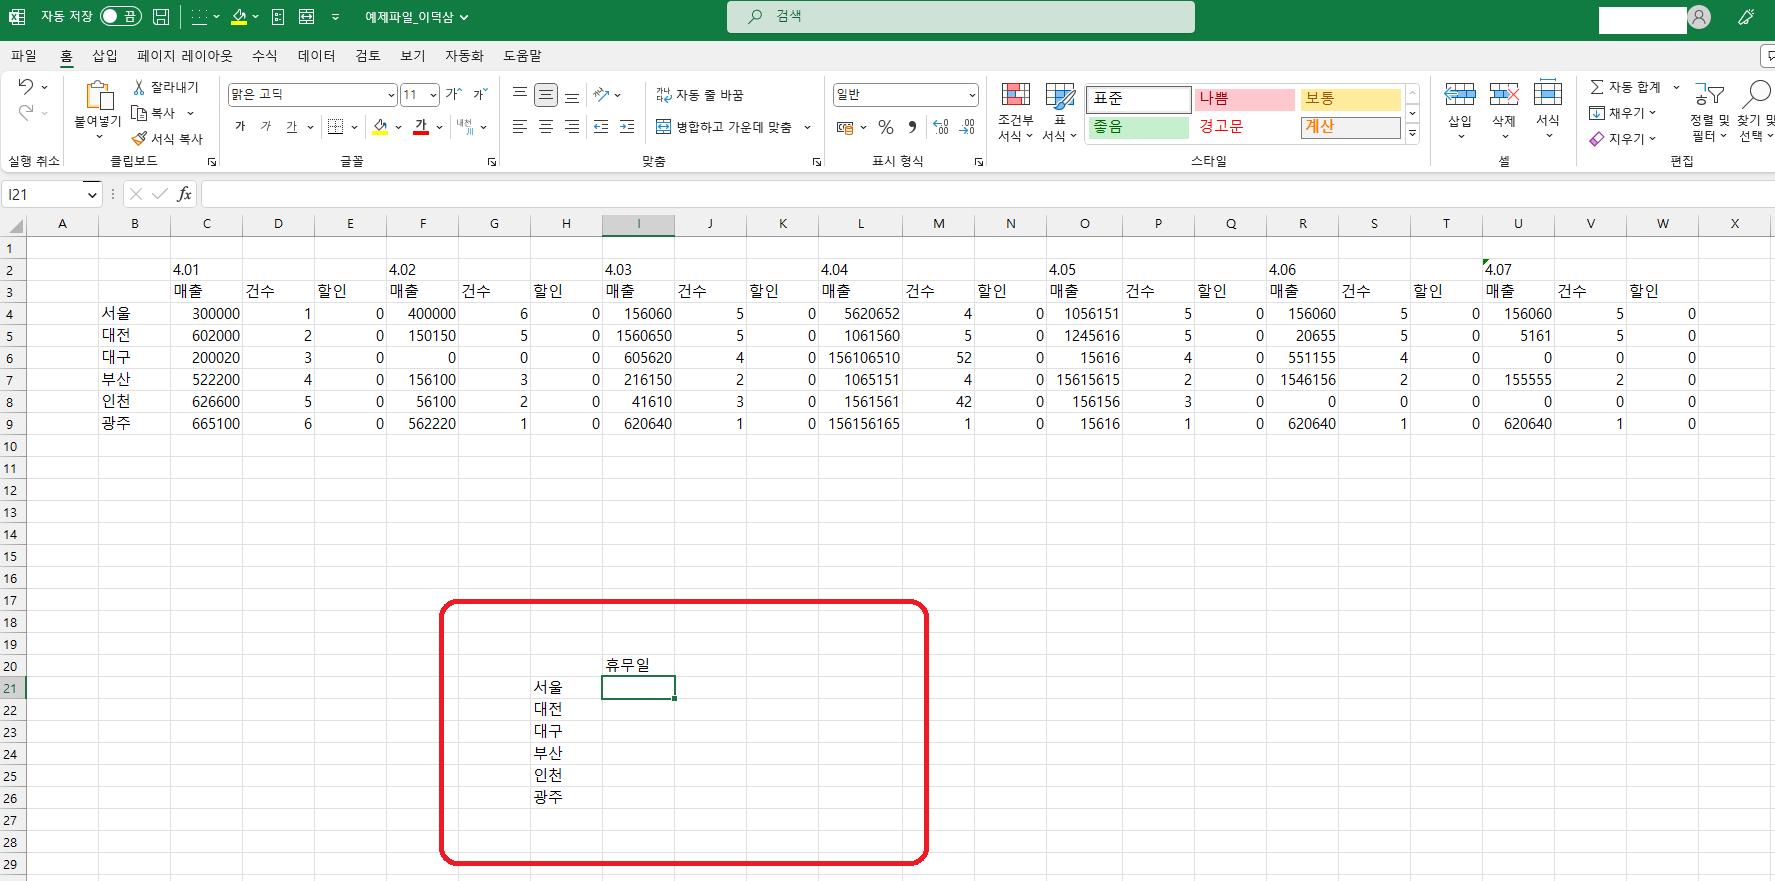Toggle underline 가 formatting
1775x881 pixels.
291,126
